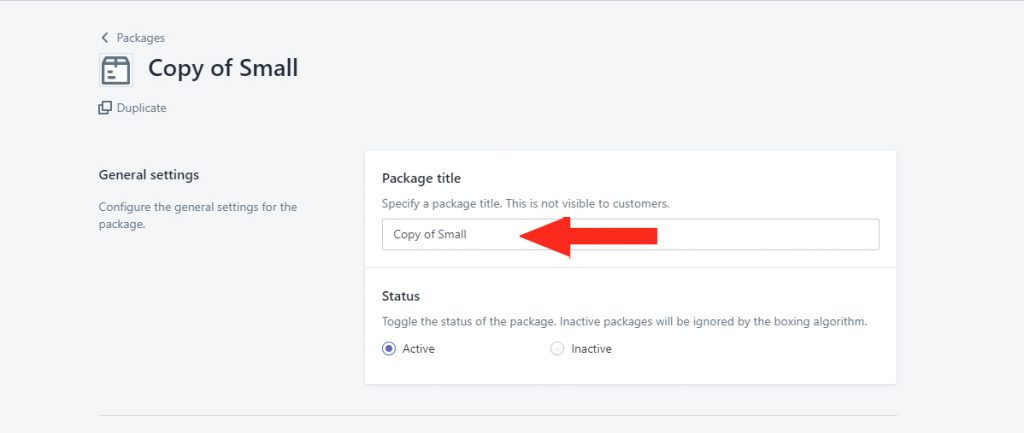Select the Active radio button

tap(389, 349)
